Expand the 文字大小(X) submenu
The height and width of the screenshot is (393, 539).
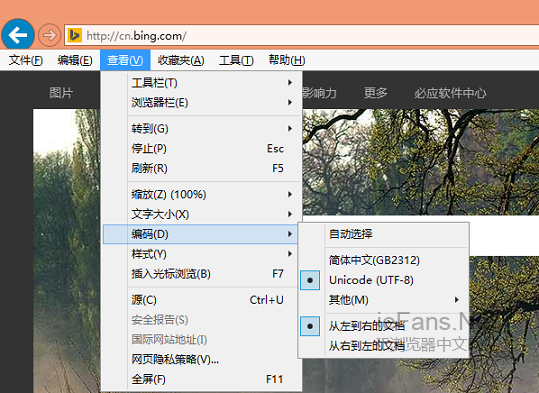point(201,214)
